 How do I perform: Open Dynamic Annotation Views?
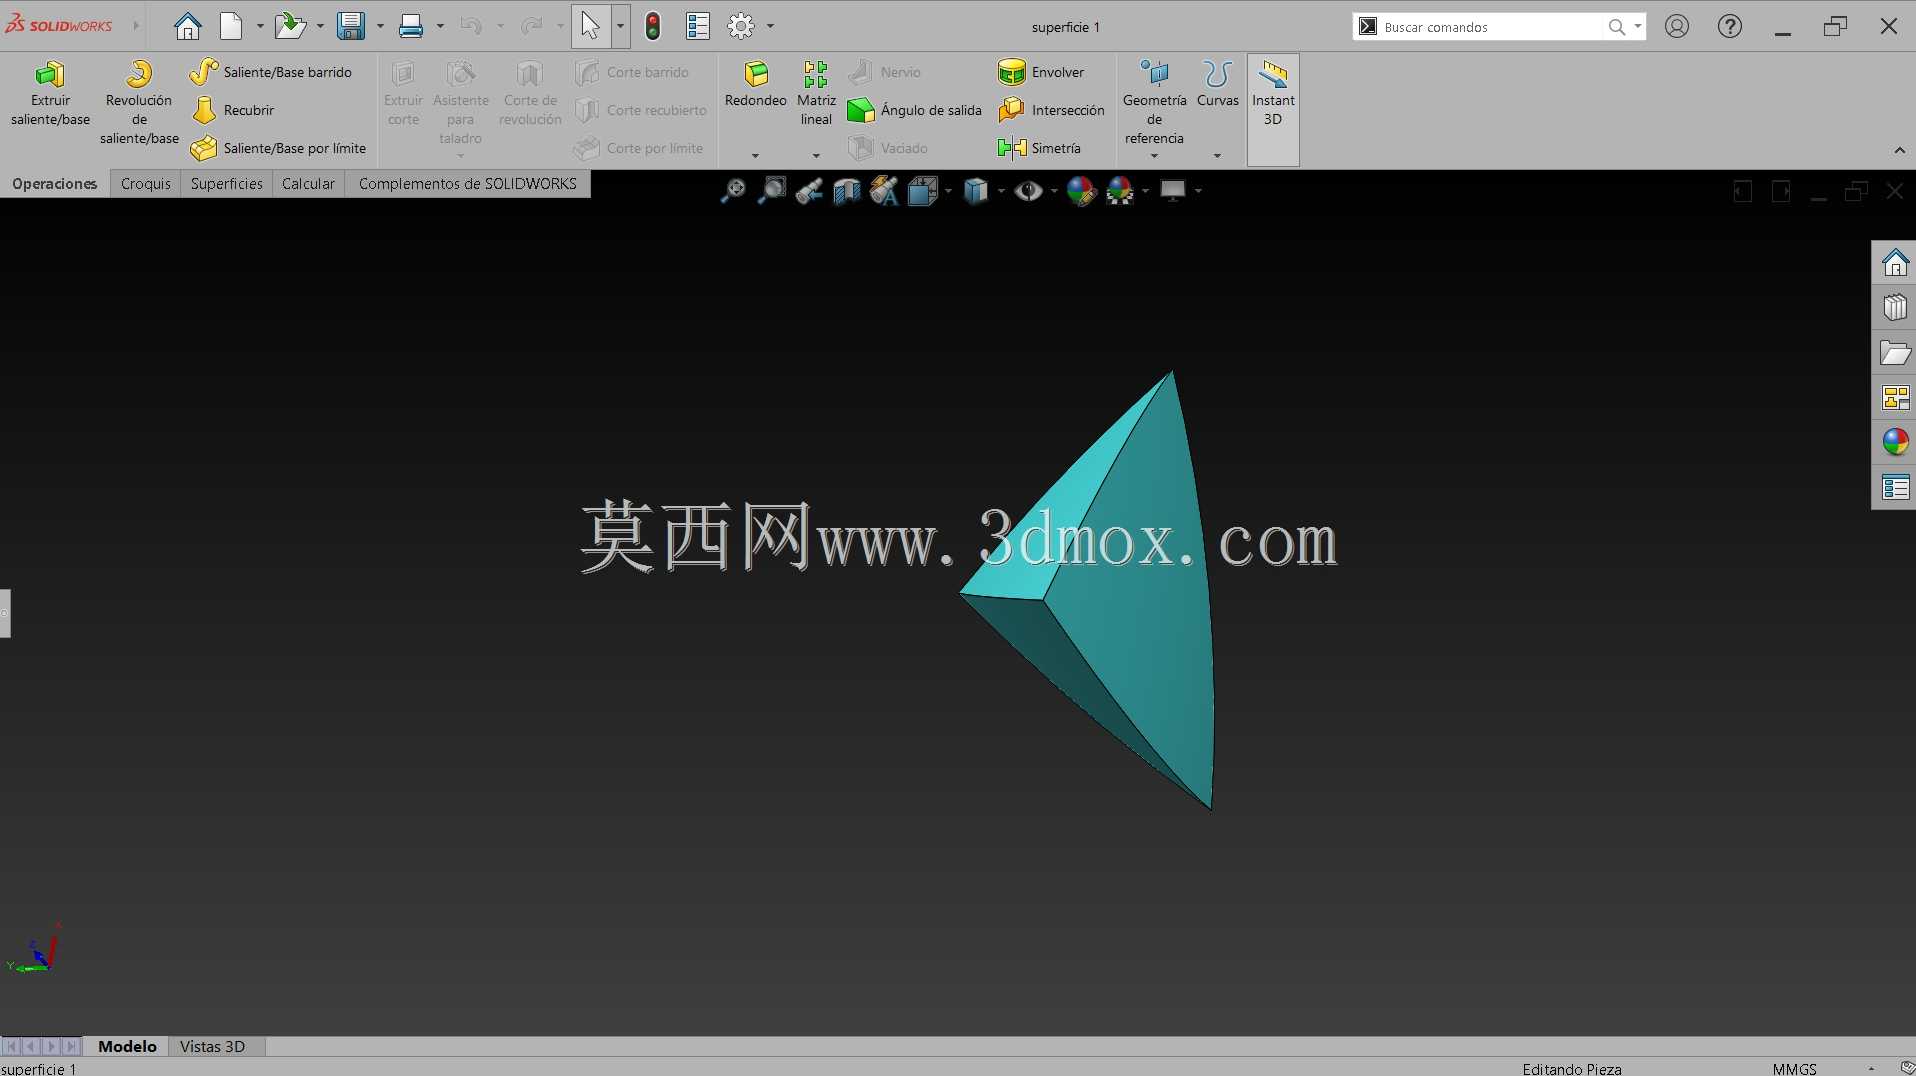(884, 190)
